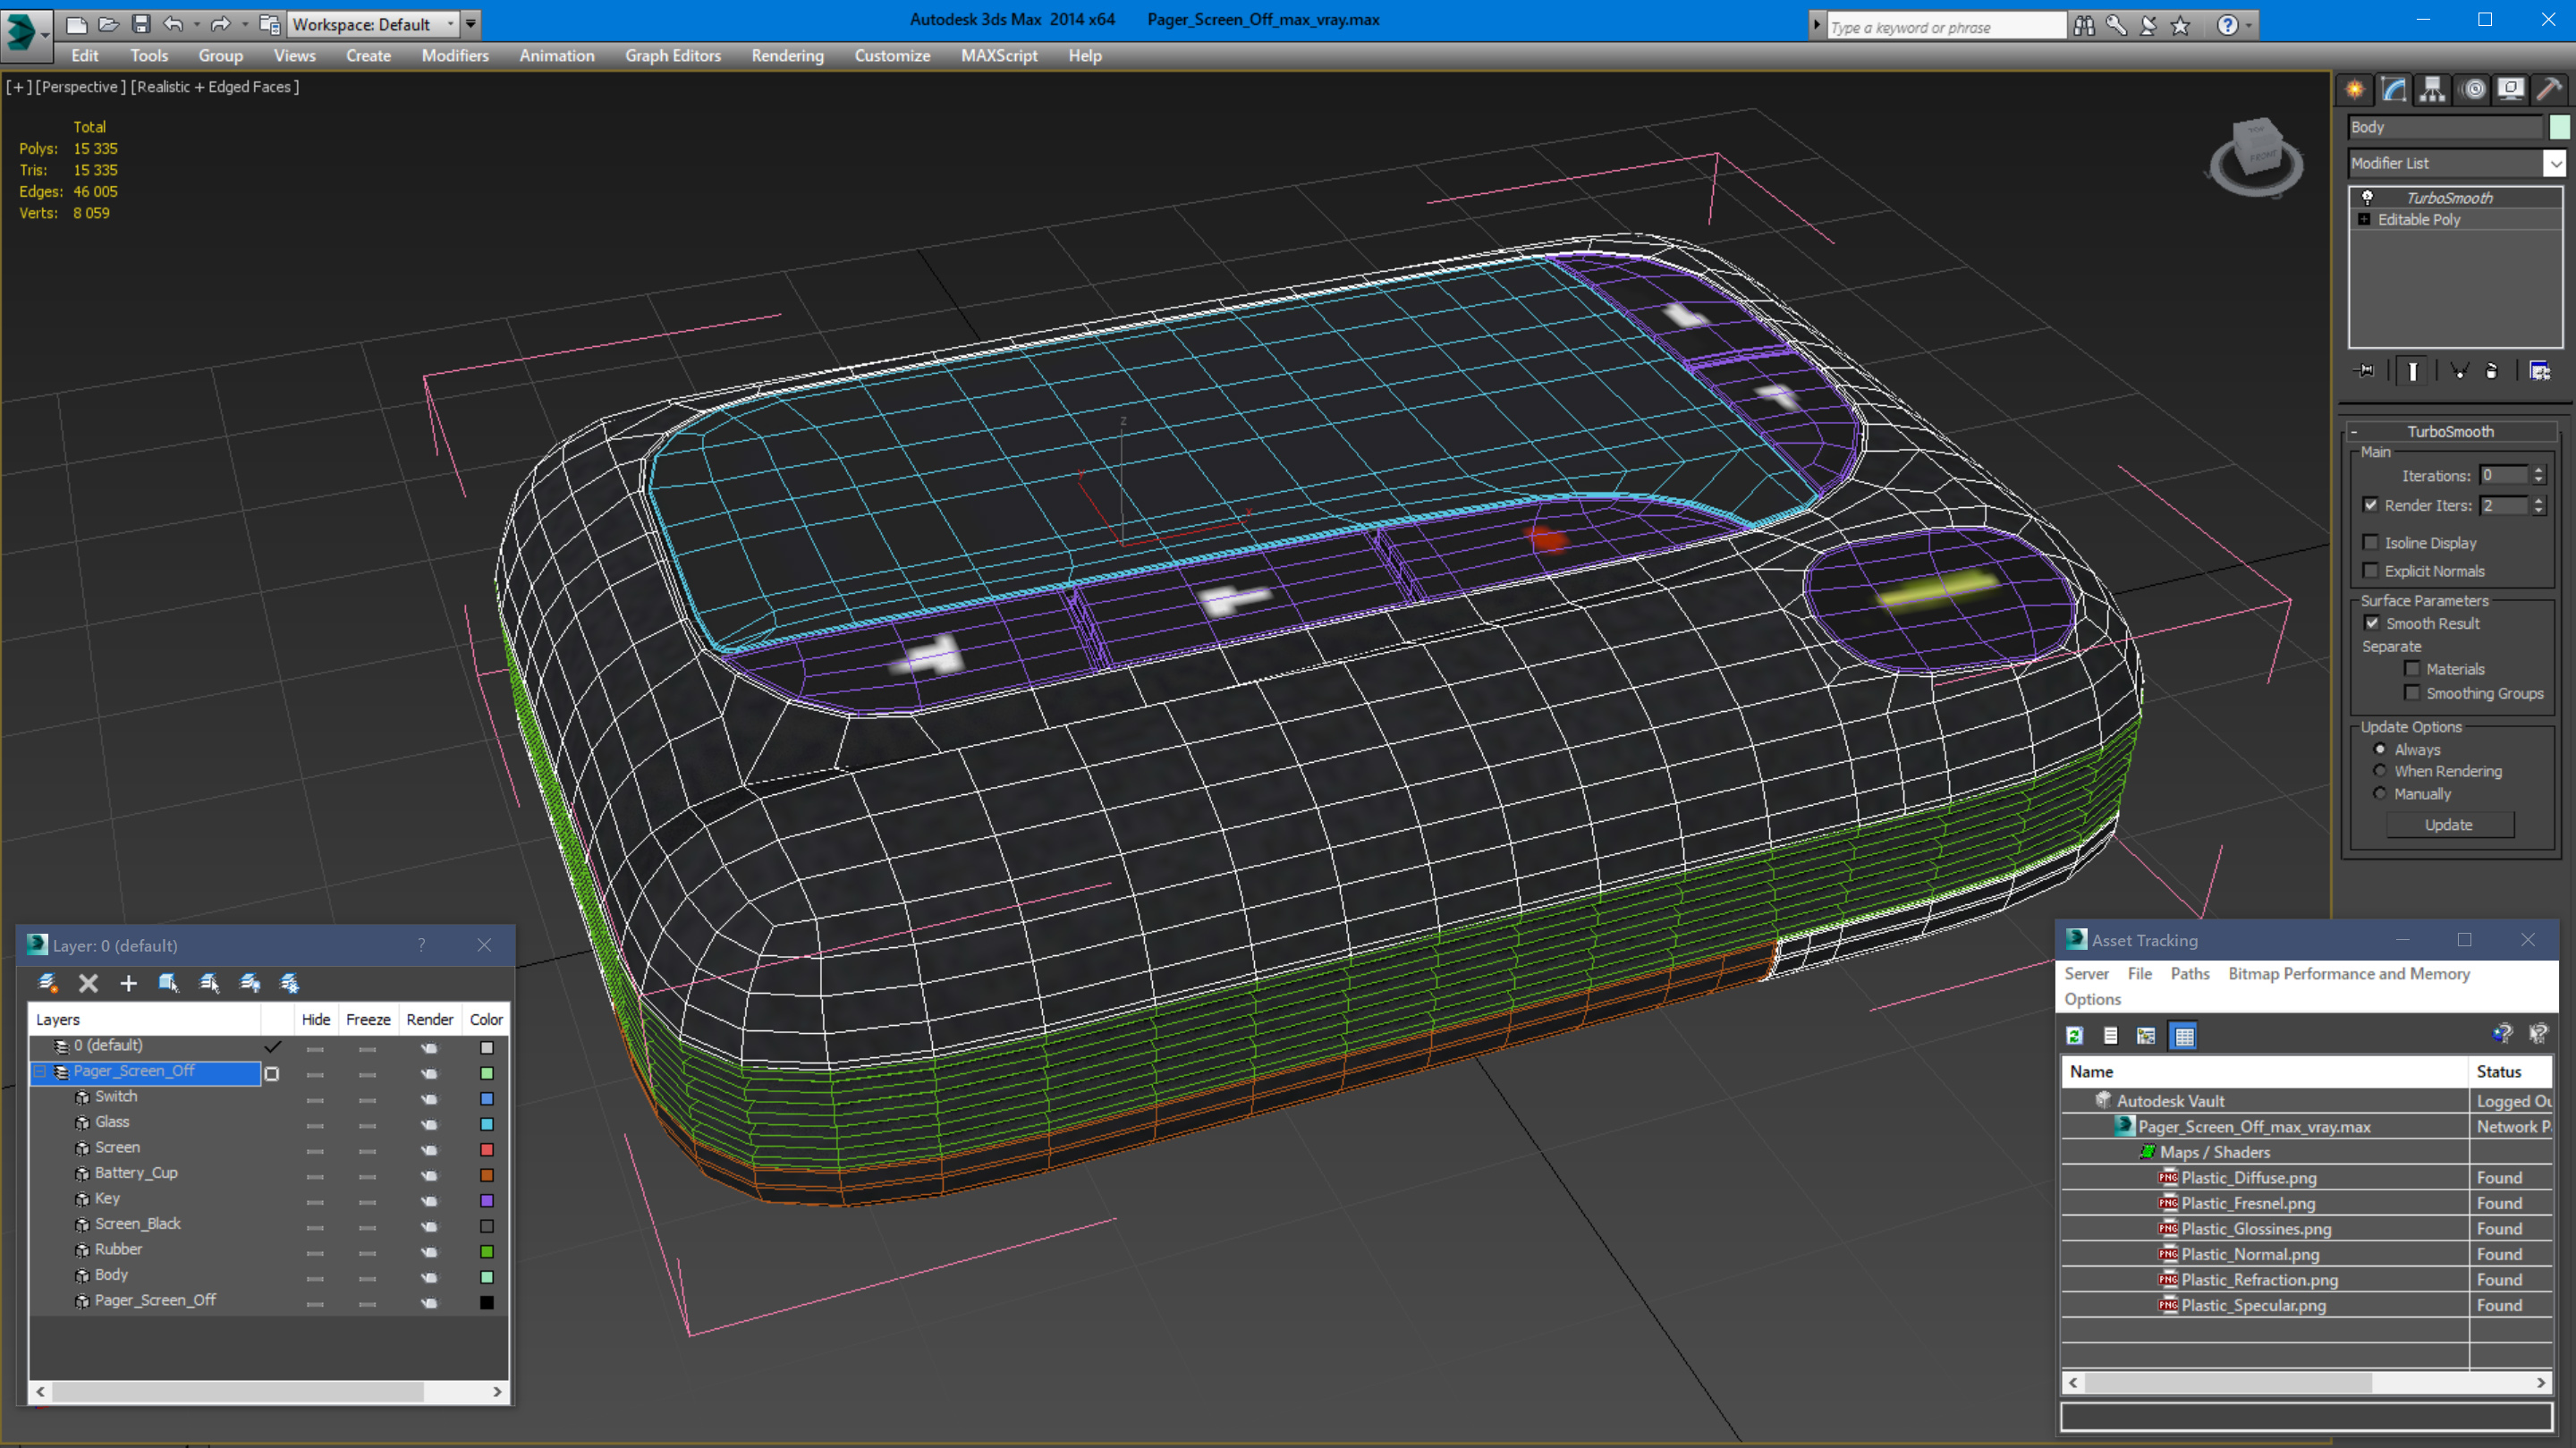
Task: Toggle Smooth Result checkbox
Action: (2372, 623)
